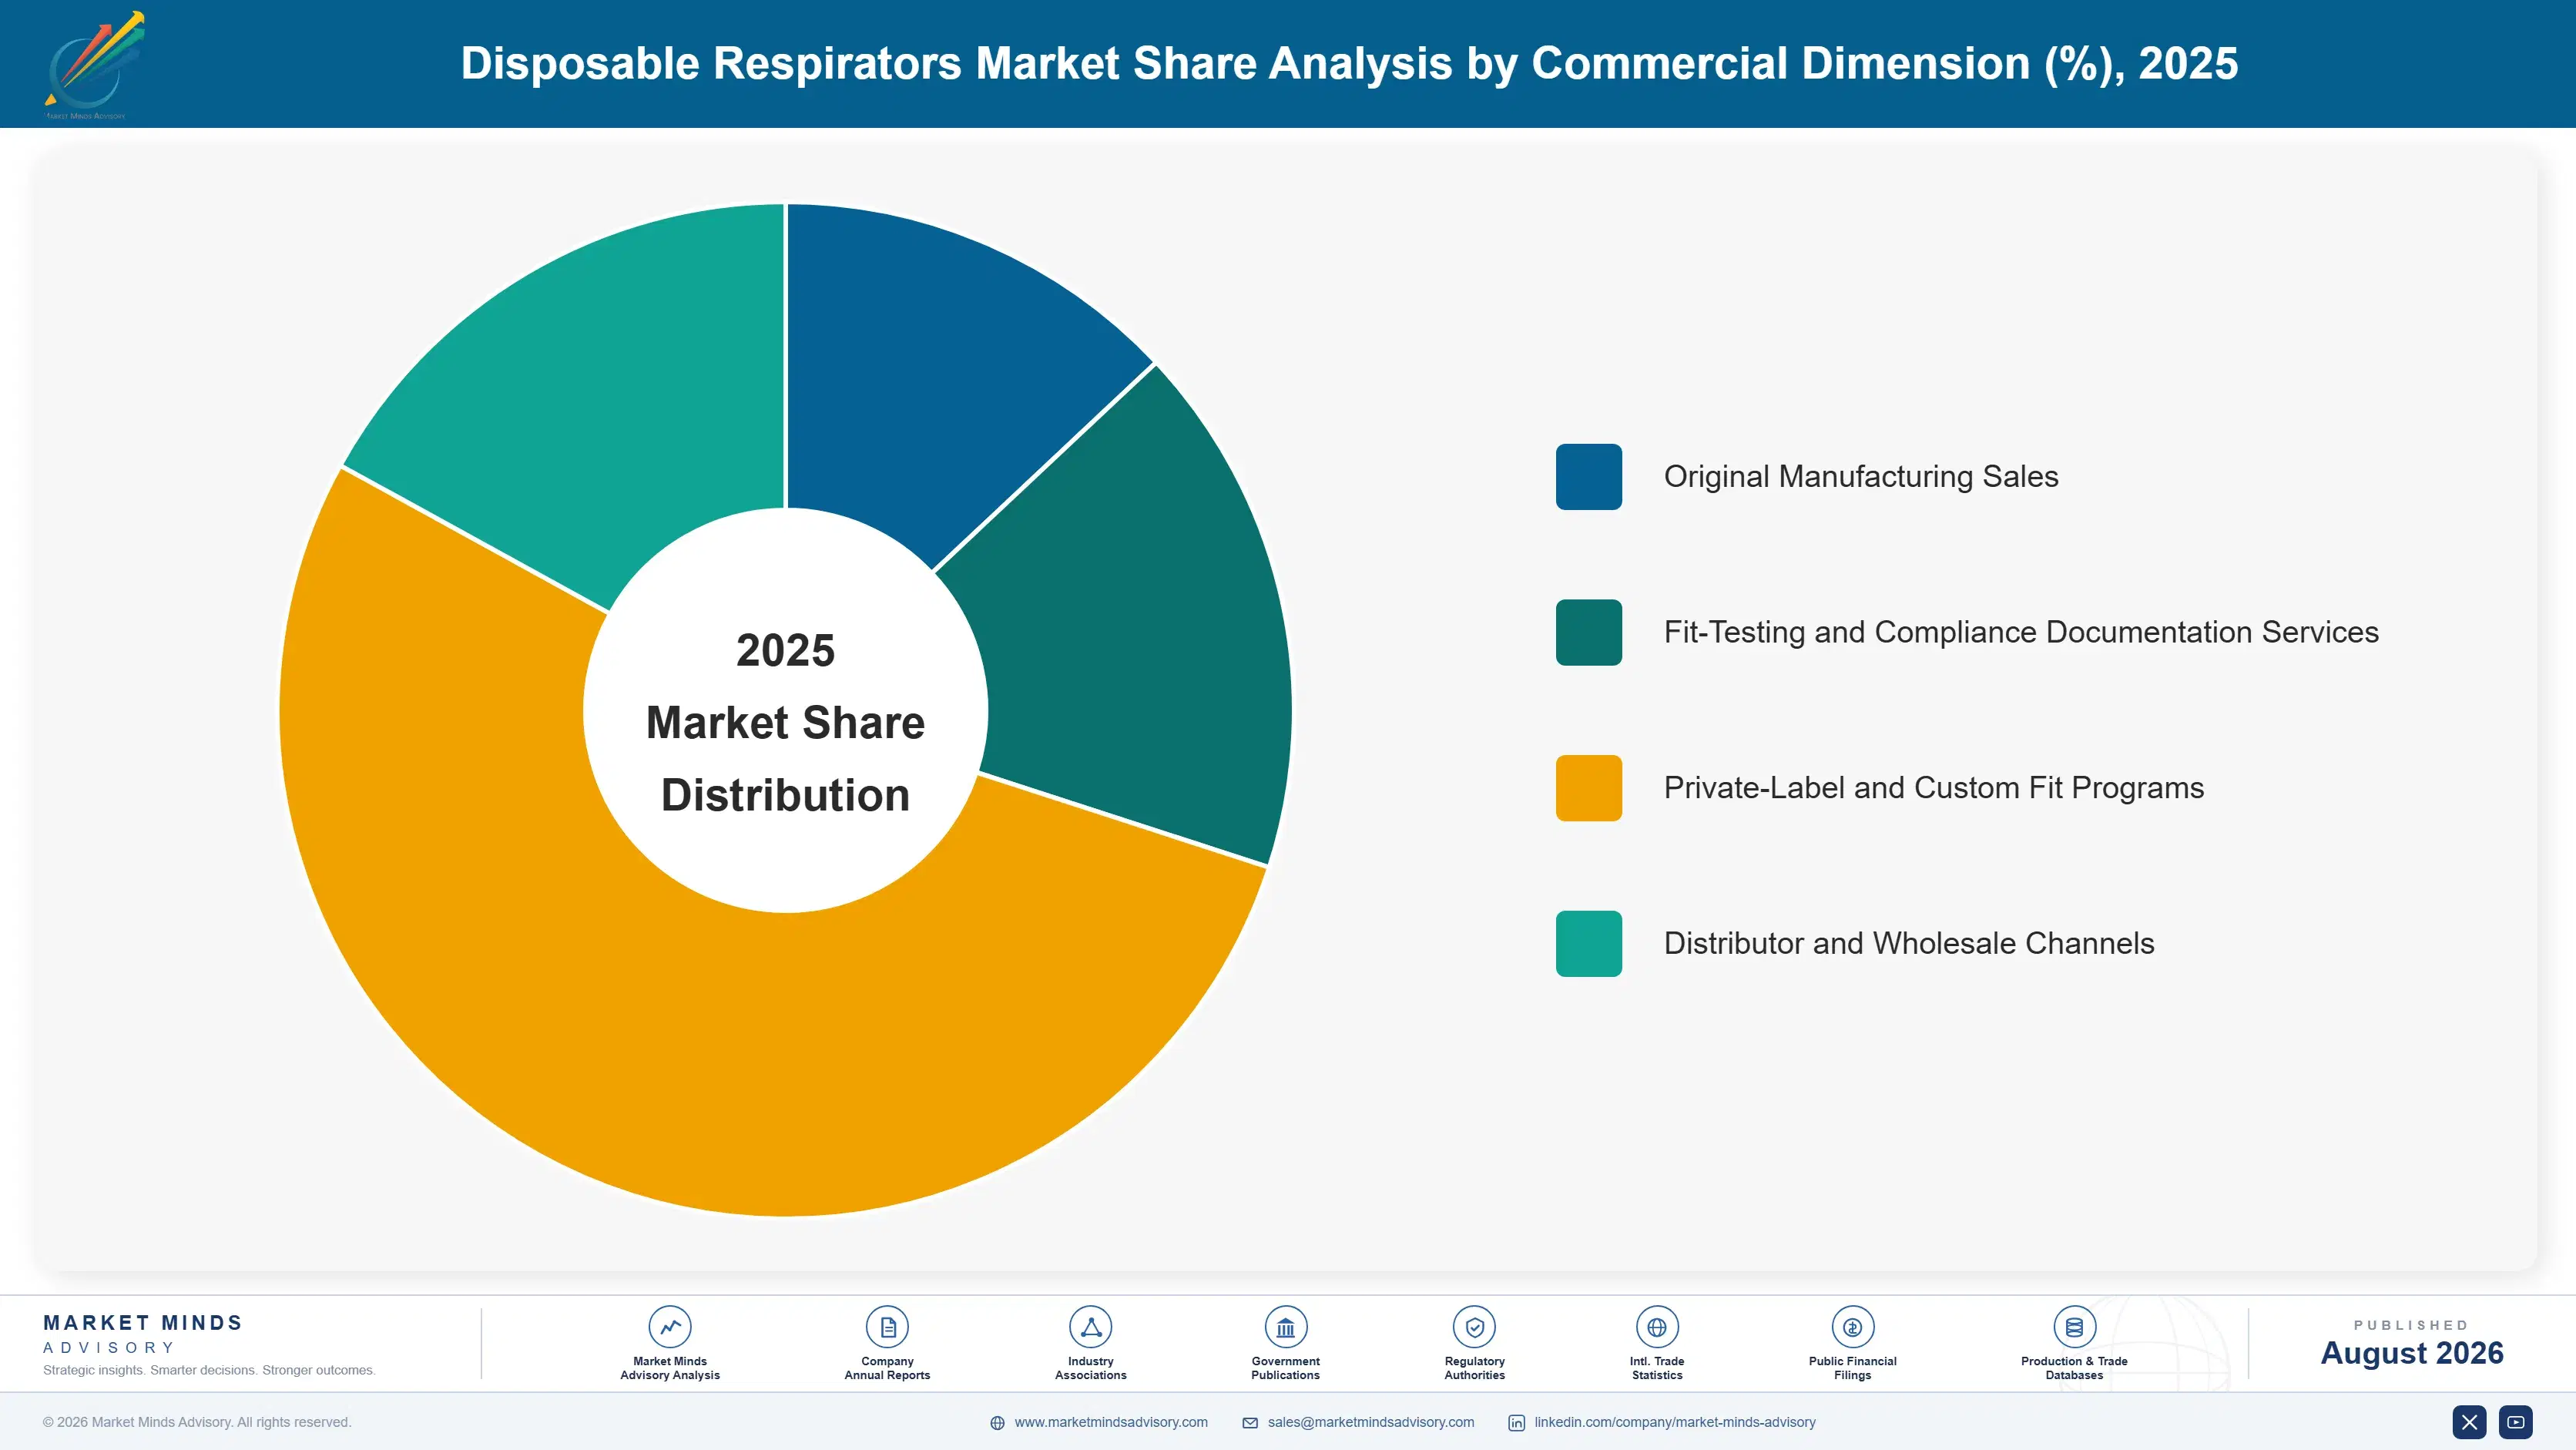Click the Intl. Trade Statistics label text

pos(1657,1368)
